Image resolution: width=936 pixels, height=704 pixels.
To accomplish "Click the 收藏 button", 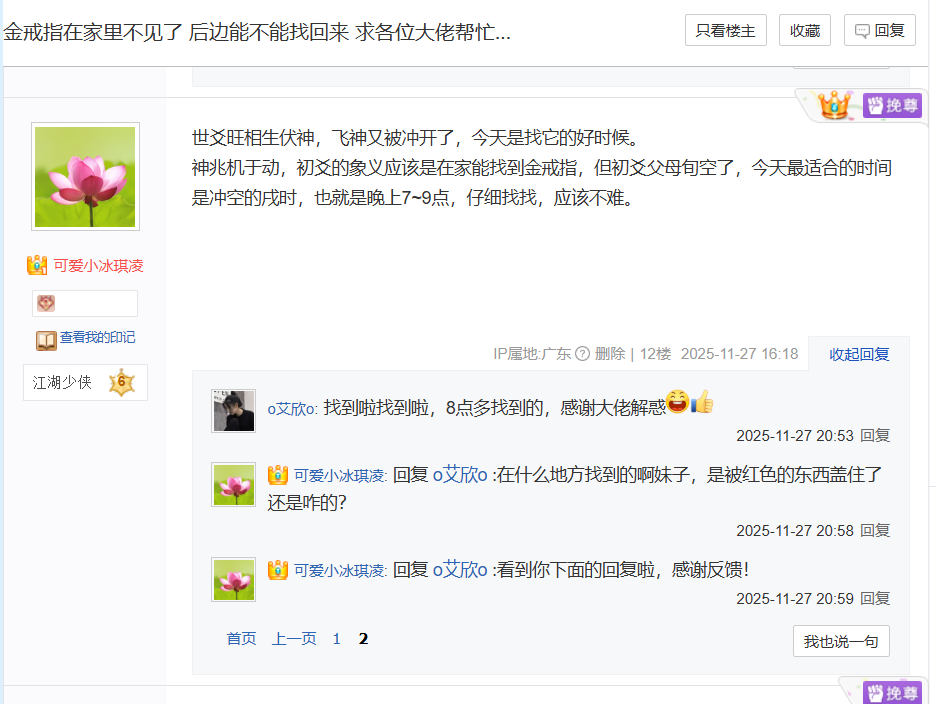I will coord(805,30).
